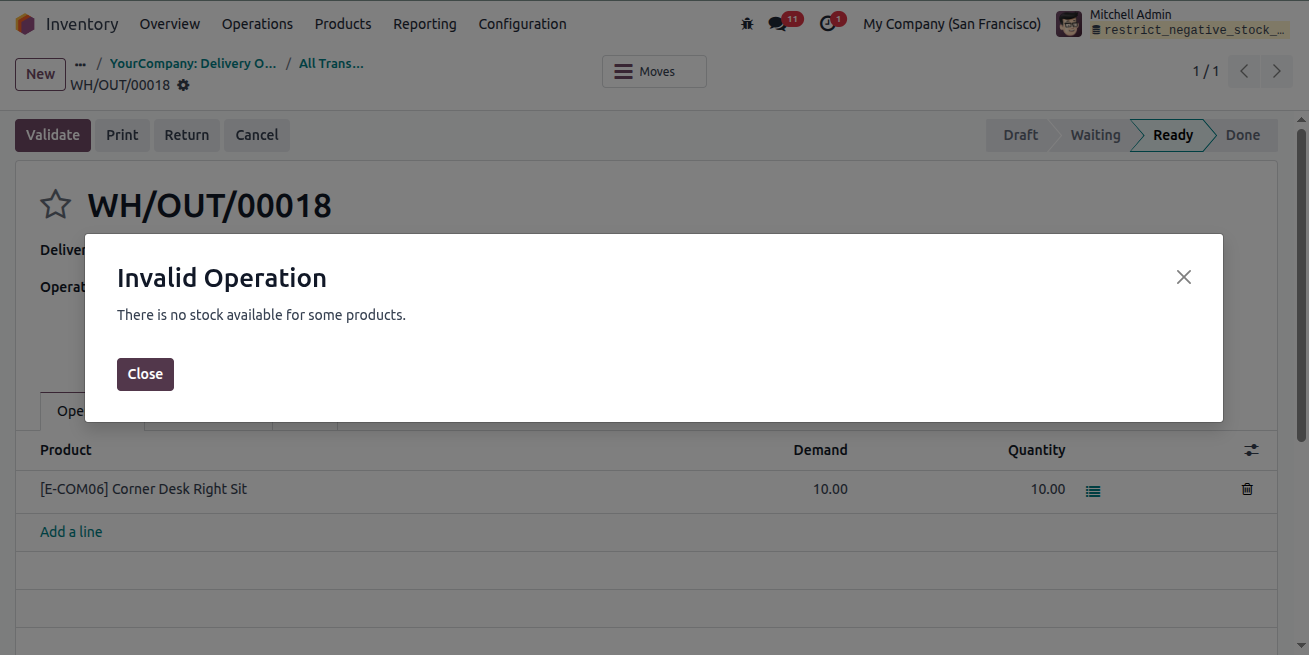The height and width of the screenshot is (655, 1309).
Task: Click the Demand column header
Action: [x=820, y=450]
